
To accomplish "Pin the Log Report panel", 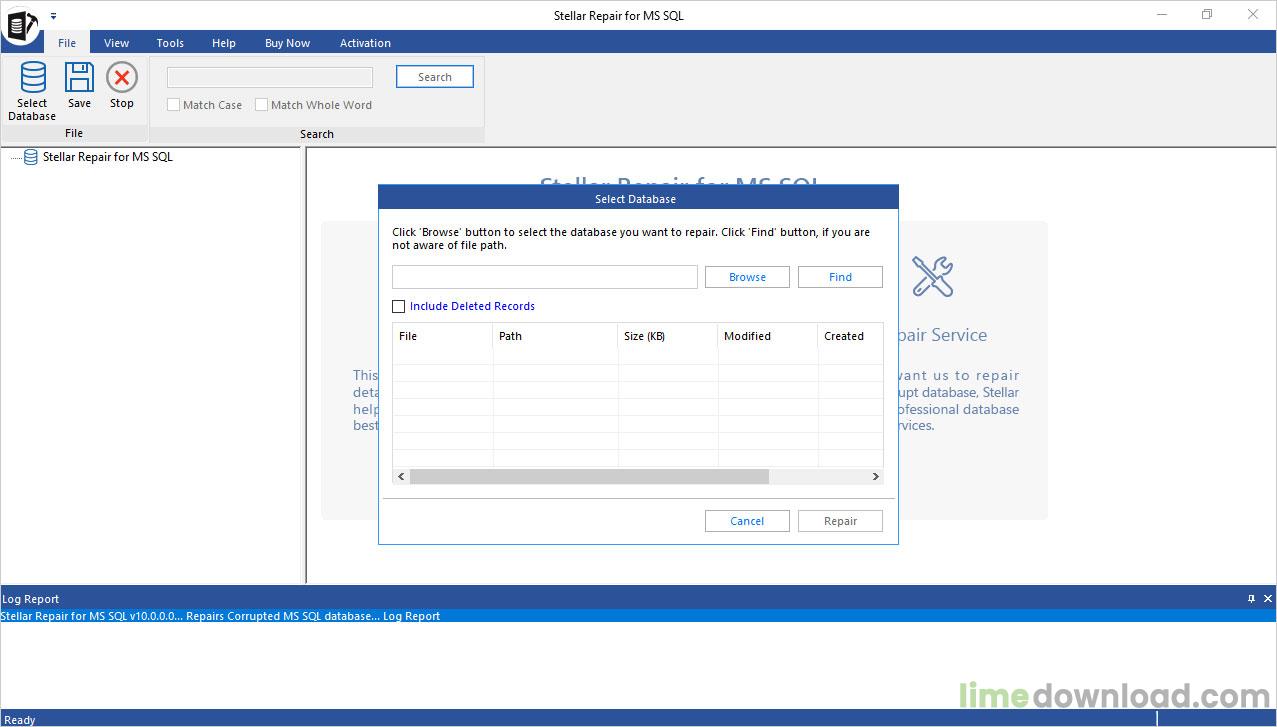I will click(1251, 599).
